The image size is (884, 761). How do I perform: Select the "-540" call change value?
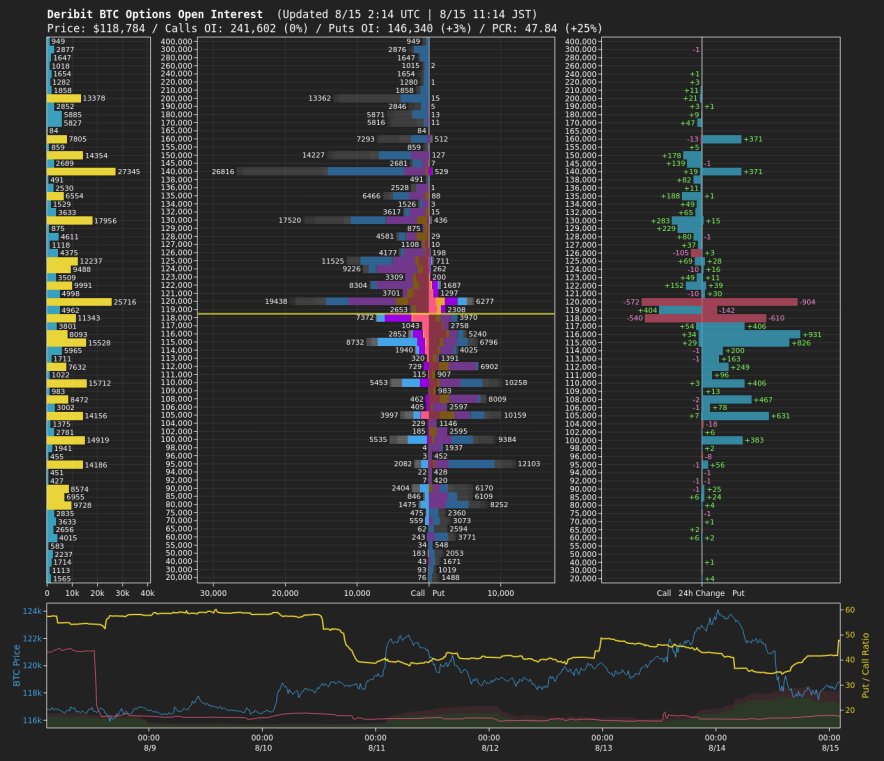click(x=635, y=318)
